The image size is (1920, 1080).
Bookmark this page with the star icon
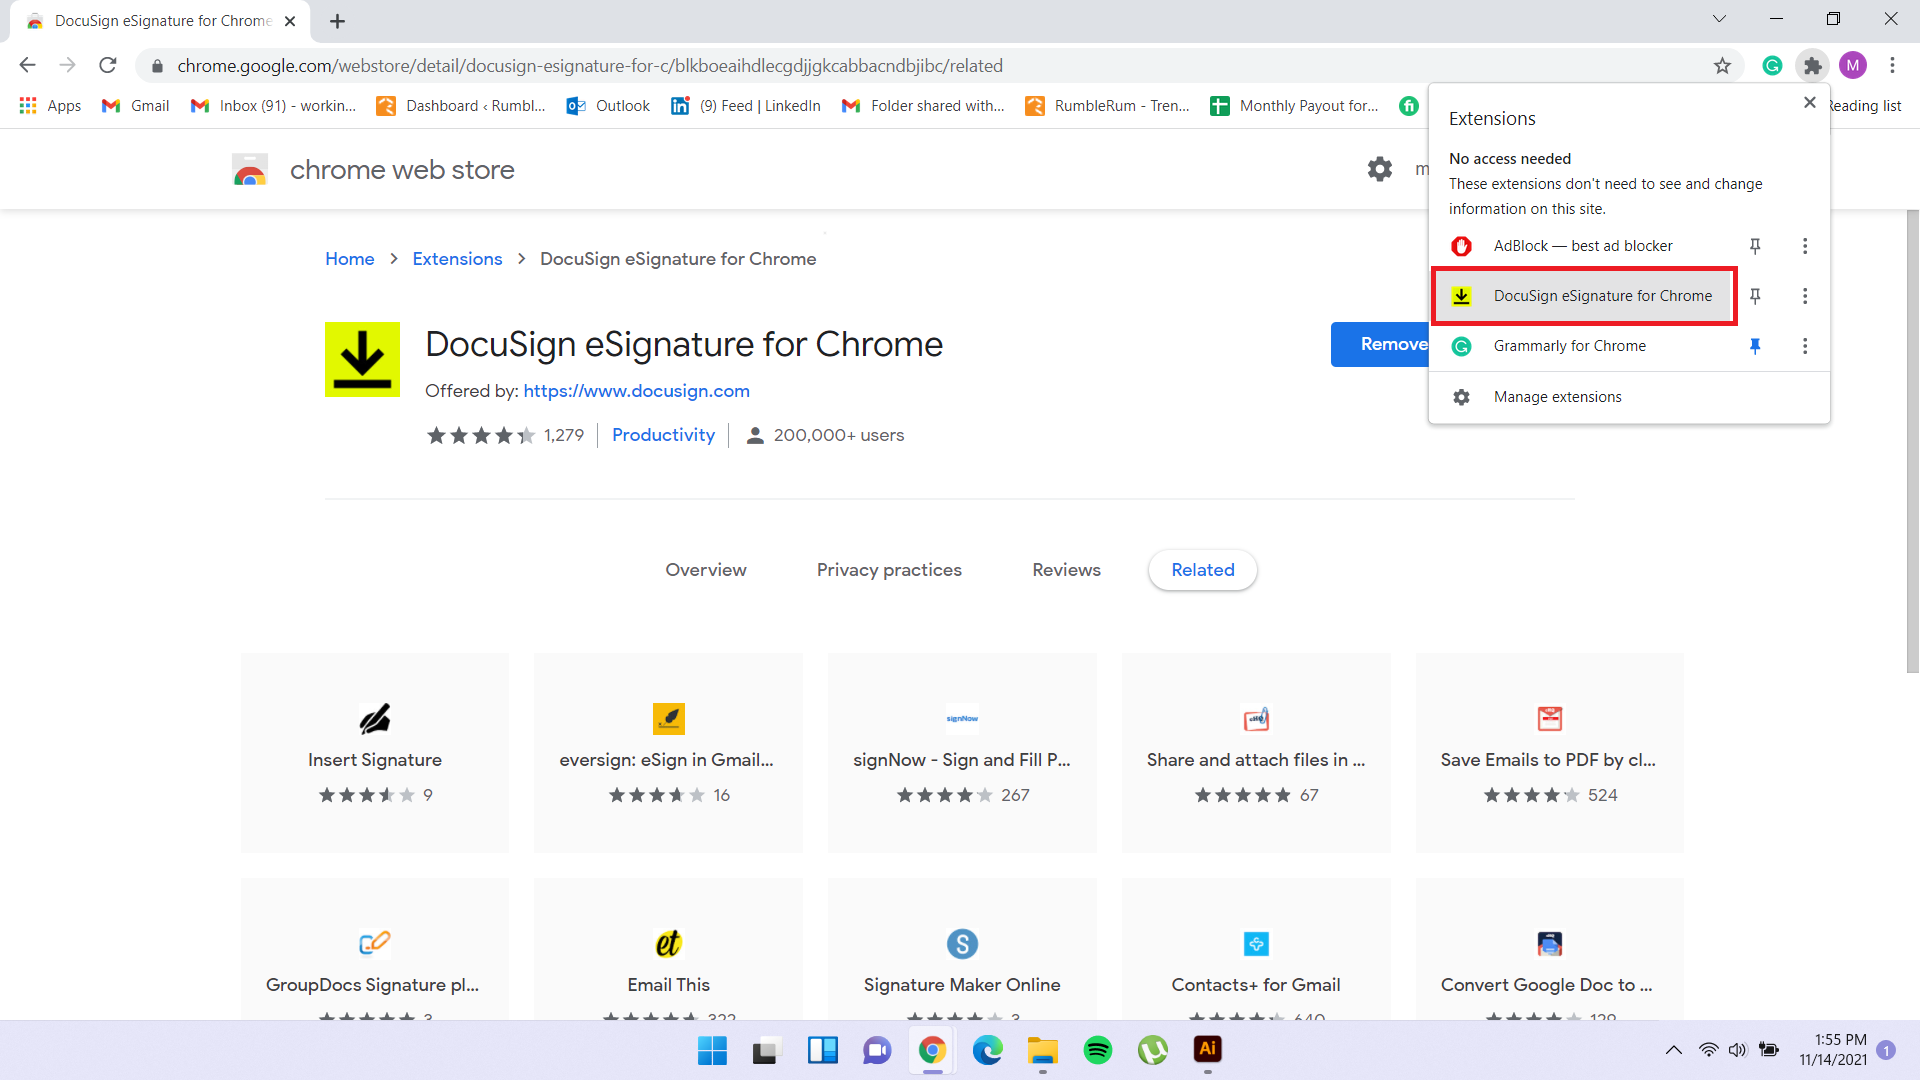[1722, 66]
